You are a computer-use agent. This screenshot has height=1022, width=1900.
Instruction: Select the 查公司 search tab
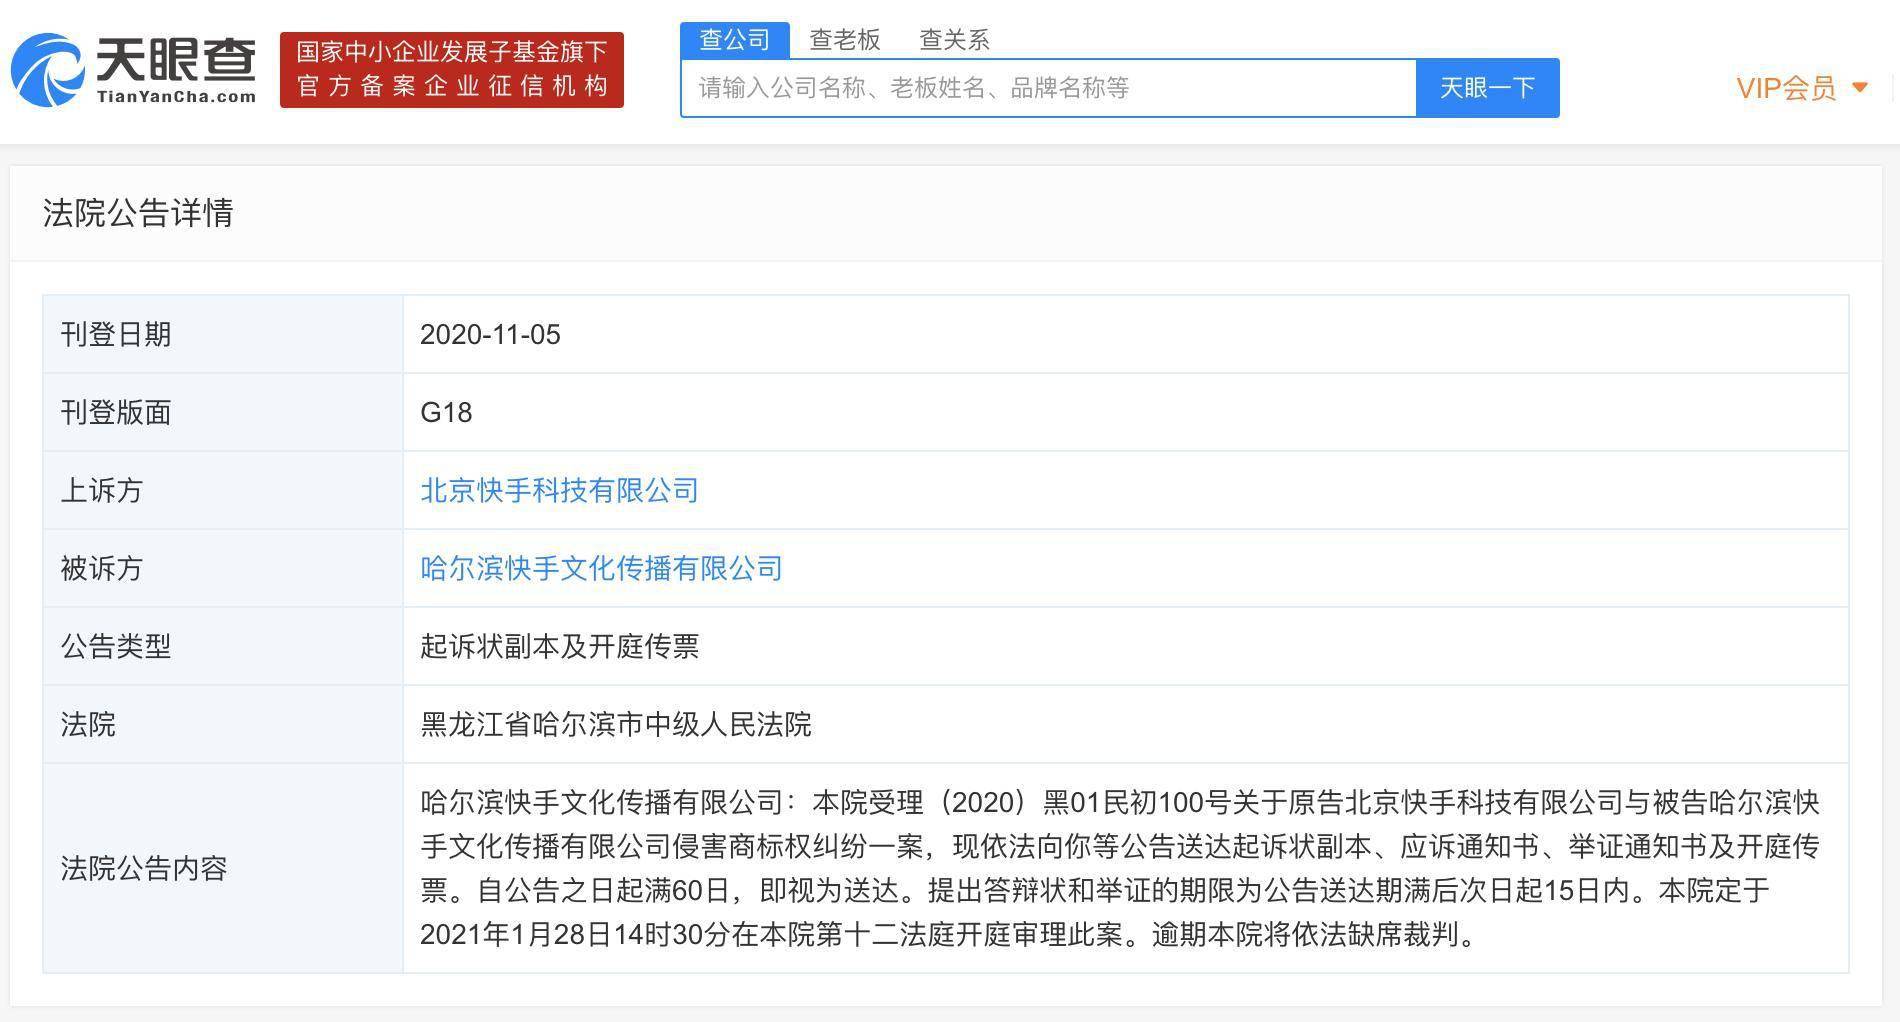(735, 40)
